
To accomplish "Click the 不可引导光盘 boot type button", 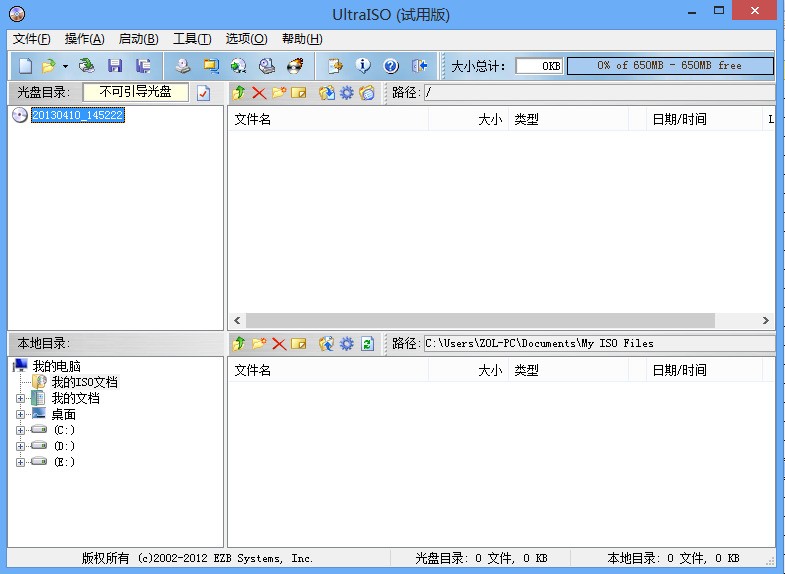I will (x=135, y=92).
